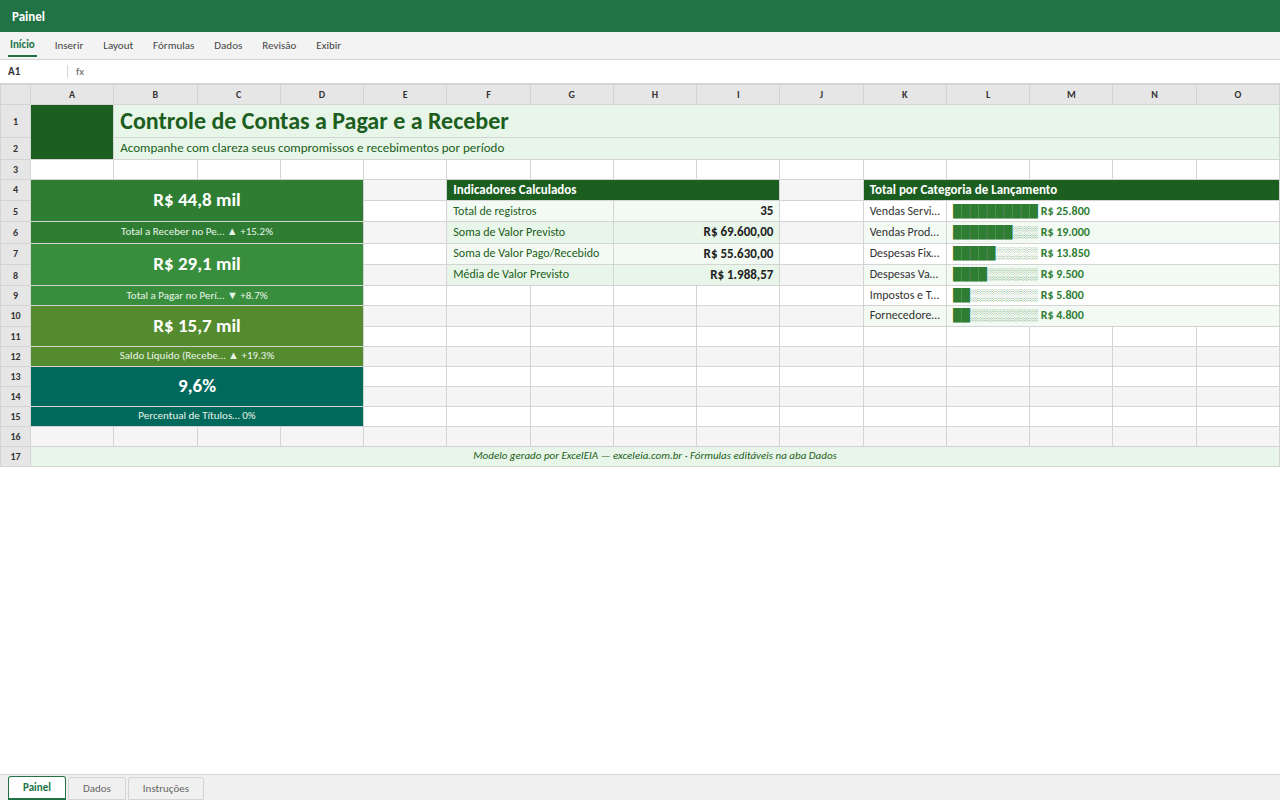Select column A header

click(72, 95)
